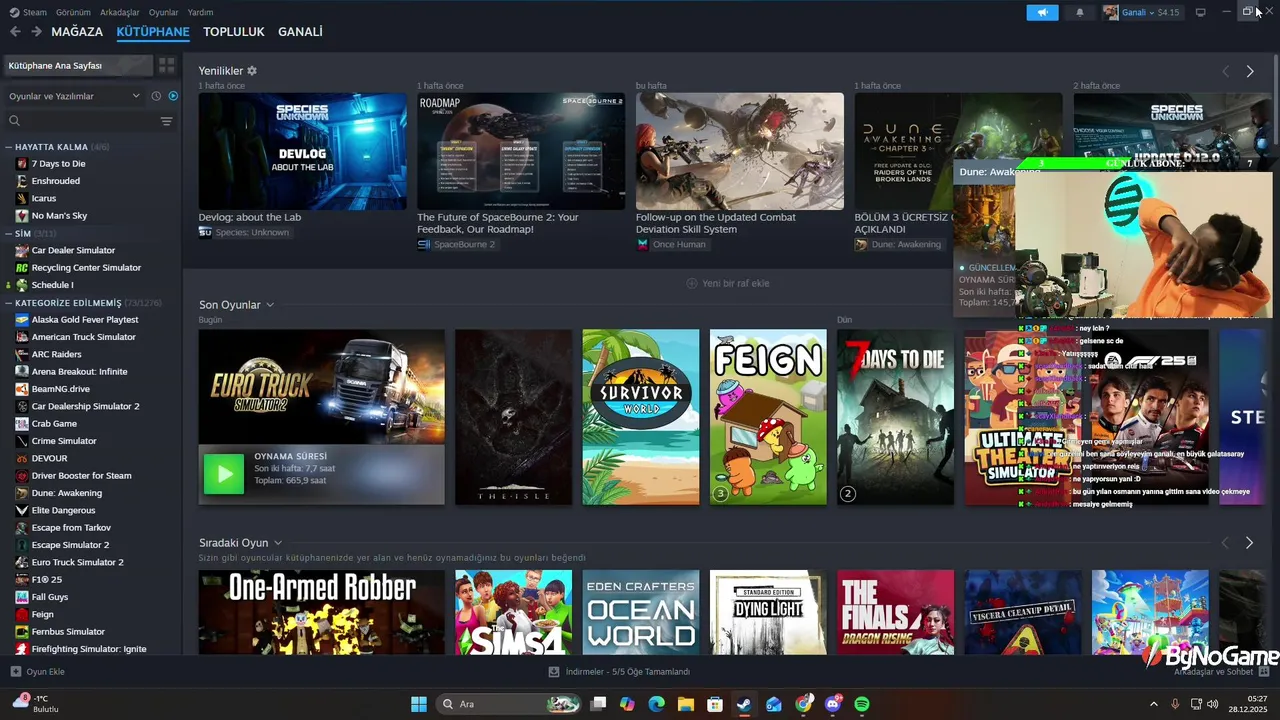This screenshot has height=720, width=1280.
Task: Open advanced filter options icon
Action: pos(166,121)
